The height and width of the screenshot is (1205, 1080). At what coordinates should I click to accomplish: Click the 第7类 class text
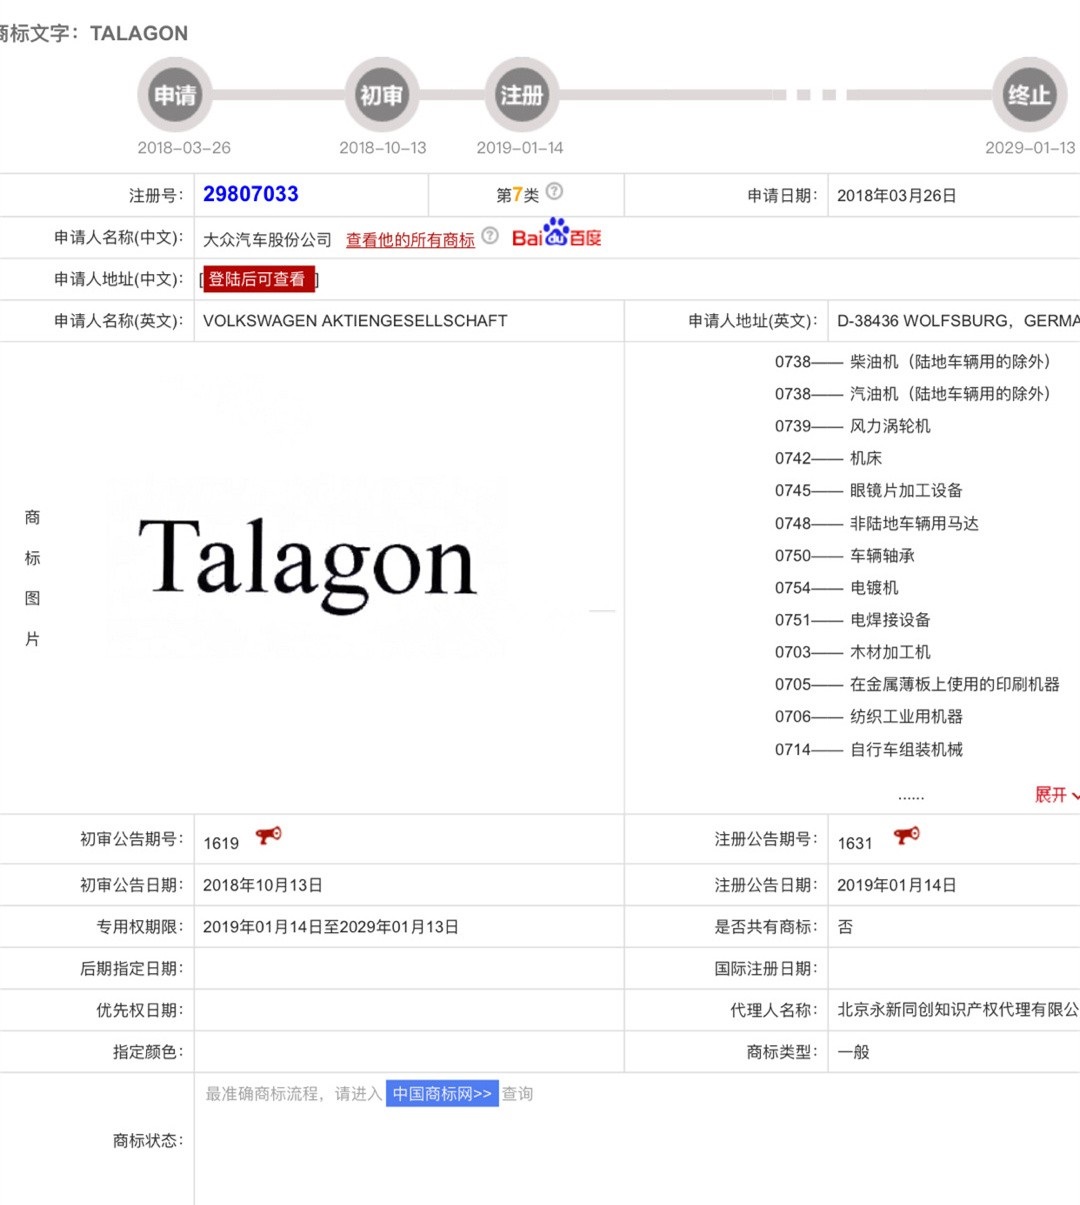tap(517, 195)
